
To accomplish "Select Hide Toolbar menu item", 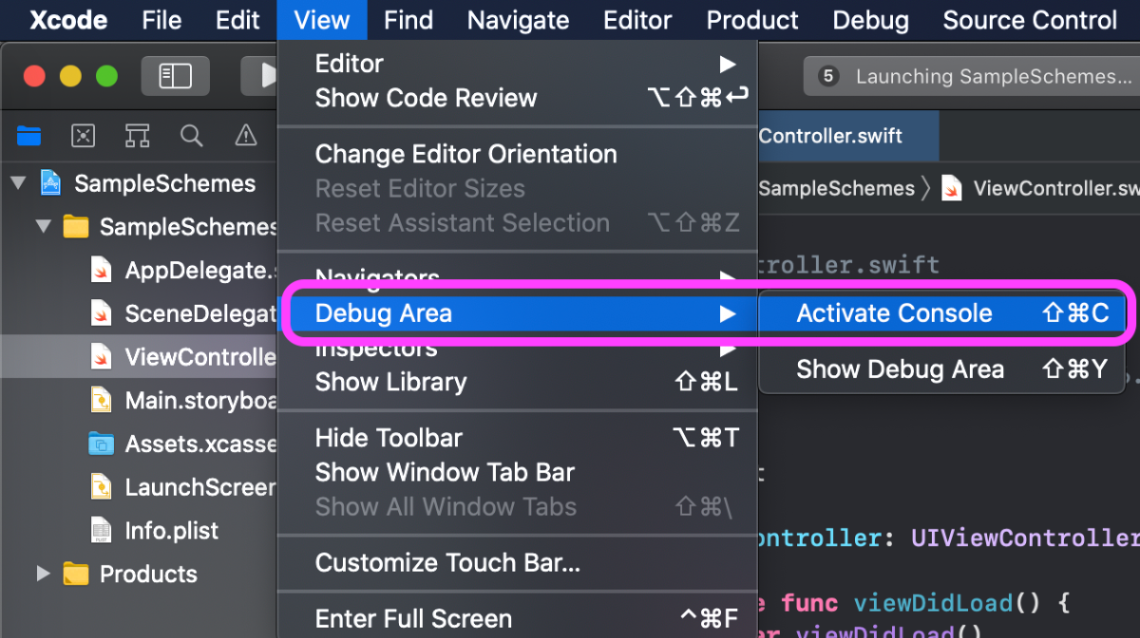I will (x=518, y=438).
